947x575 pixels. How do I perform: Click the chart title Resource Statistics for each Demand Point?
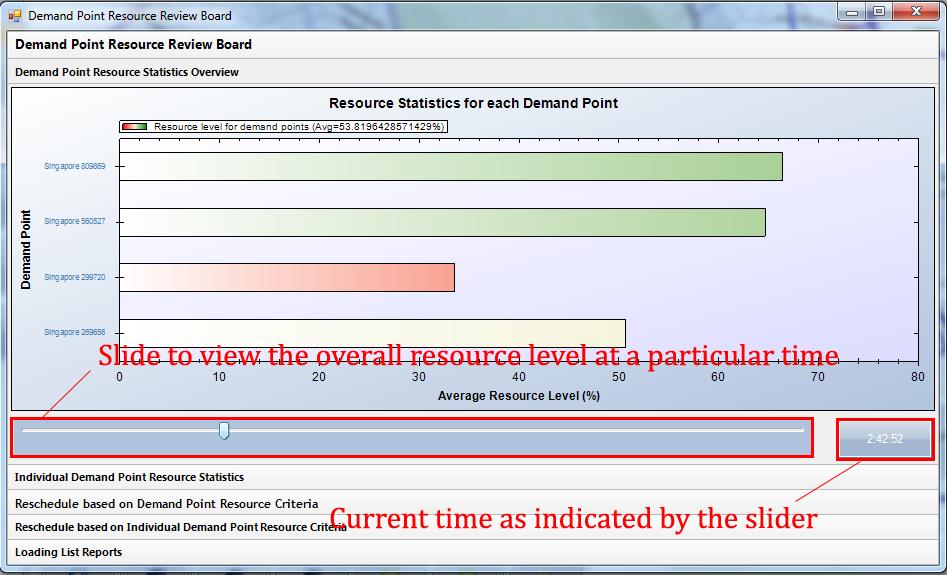(474, 103)
